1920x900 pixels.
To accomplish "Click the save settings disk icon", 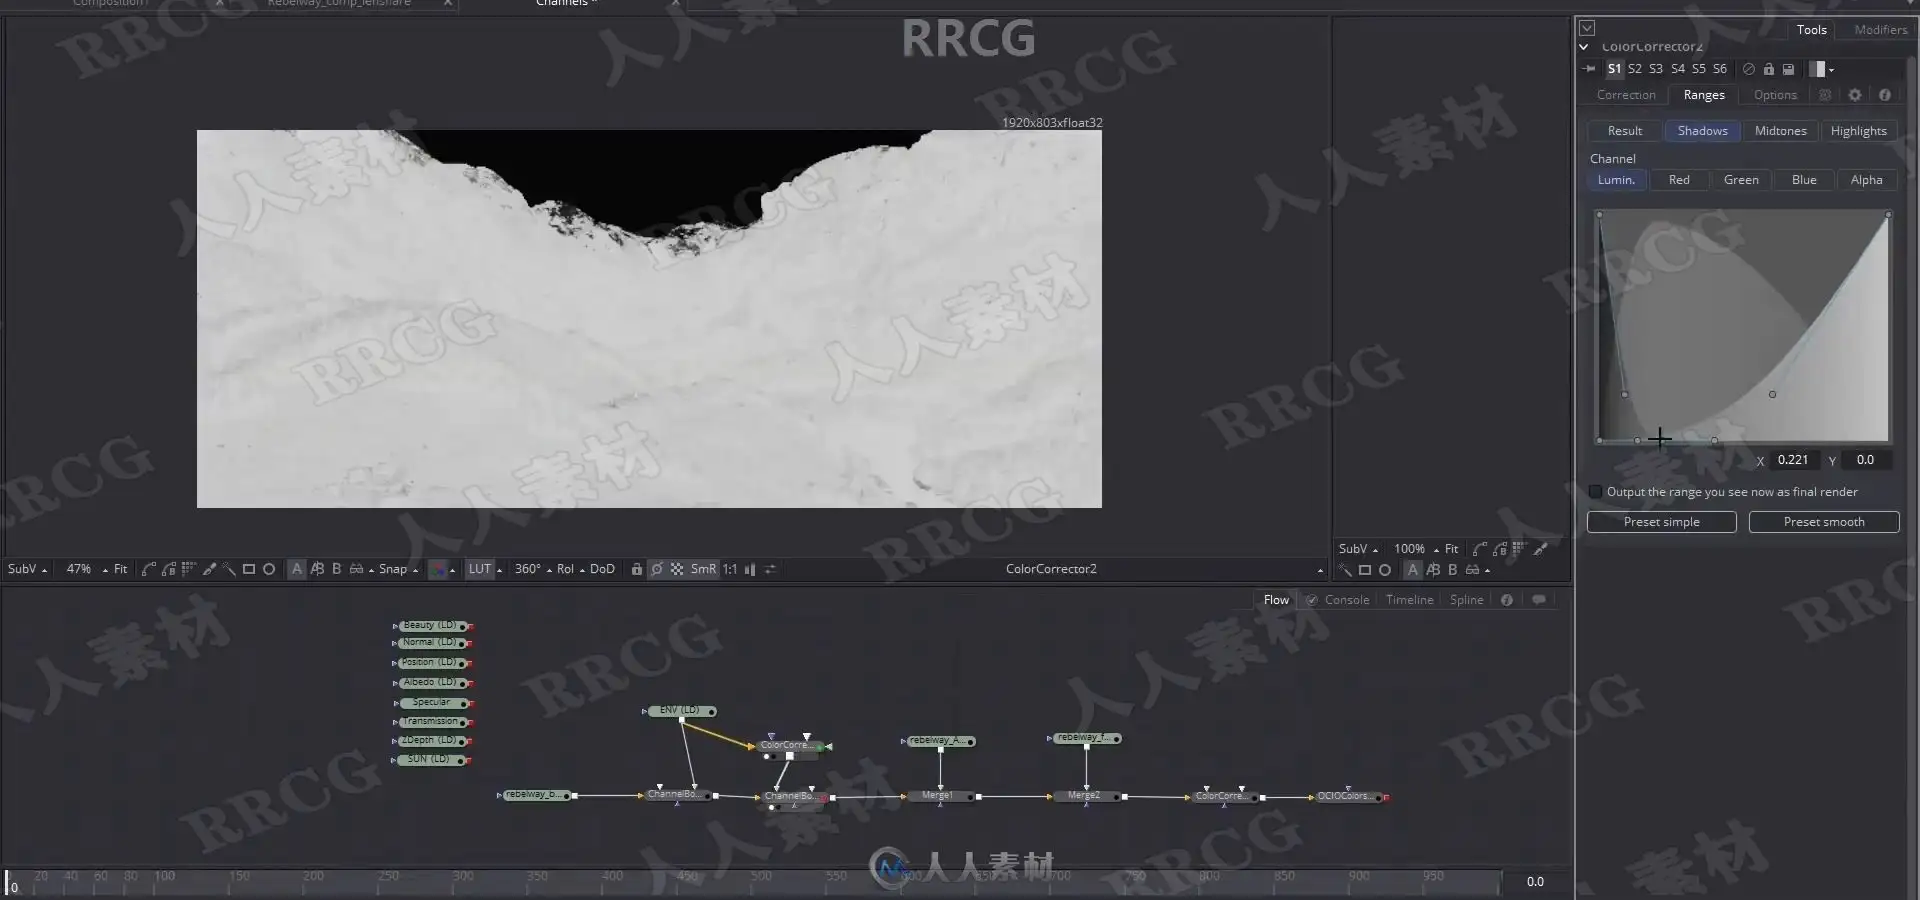I will (1788, 69).
